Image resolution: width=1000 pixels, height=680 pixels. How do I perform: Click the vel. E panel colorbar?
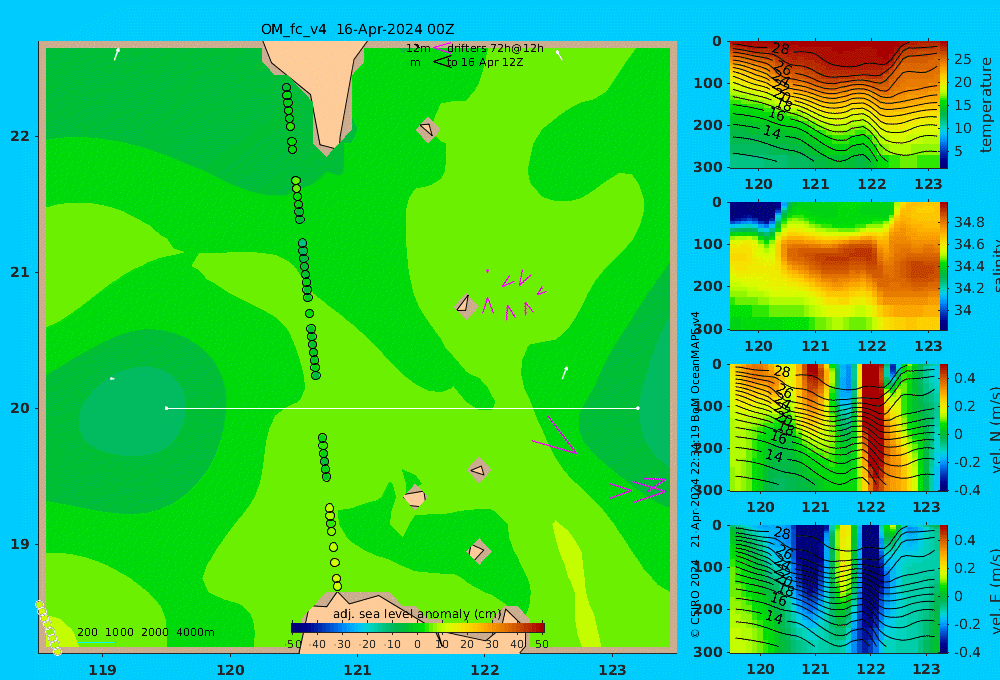tap(943, 589)
